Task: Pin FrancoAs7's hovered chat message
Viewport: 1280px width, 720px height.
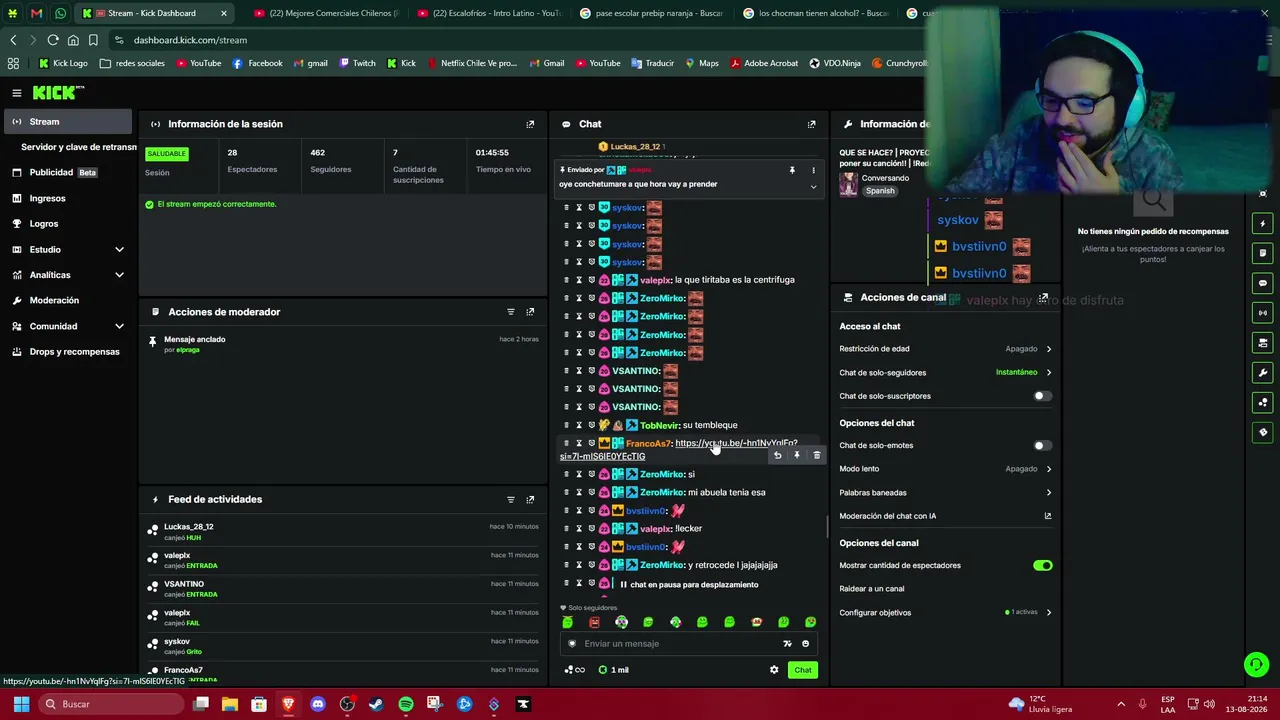Action: point(797,455)
